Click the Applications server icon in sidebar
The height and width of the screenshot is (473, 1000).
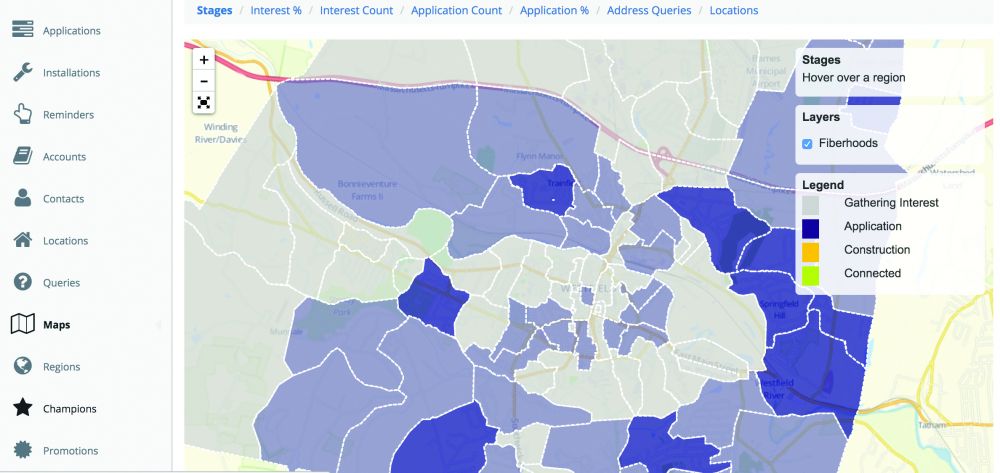point(22,30)
